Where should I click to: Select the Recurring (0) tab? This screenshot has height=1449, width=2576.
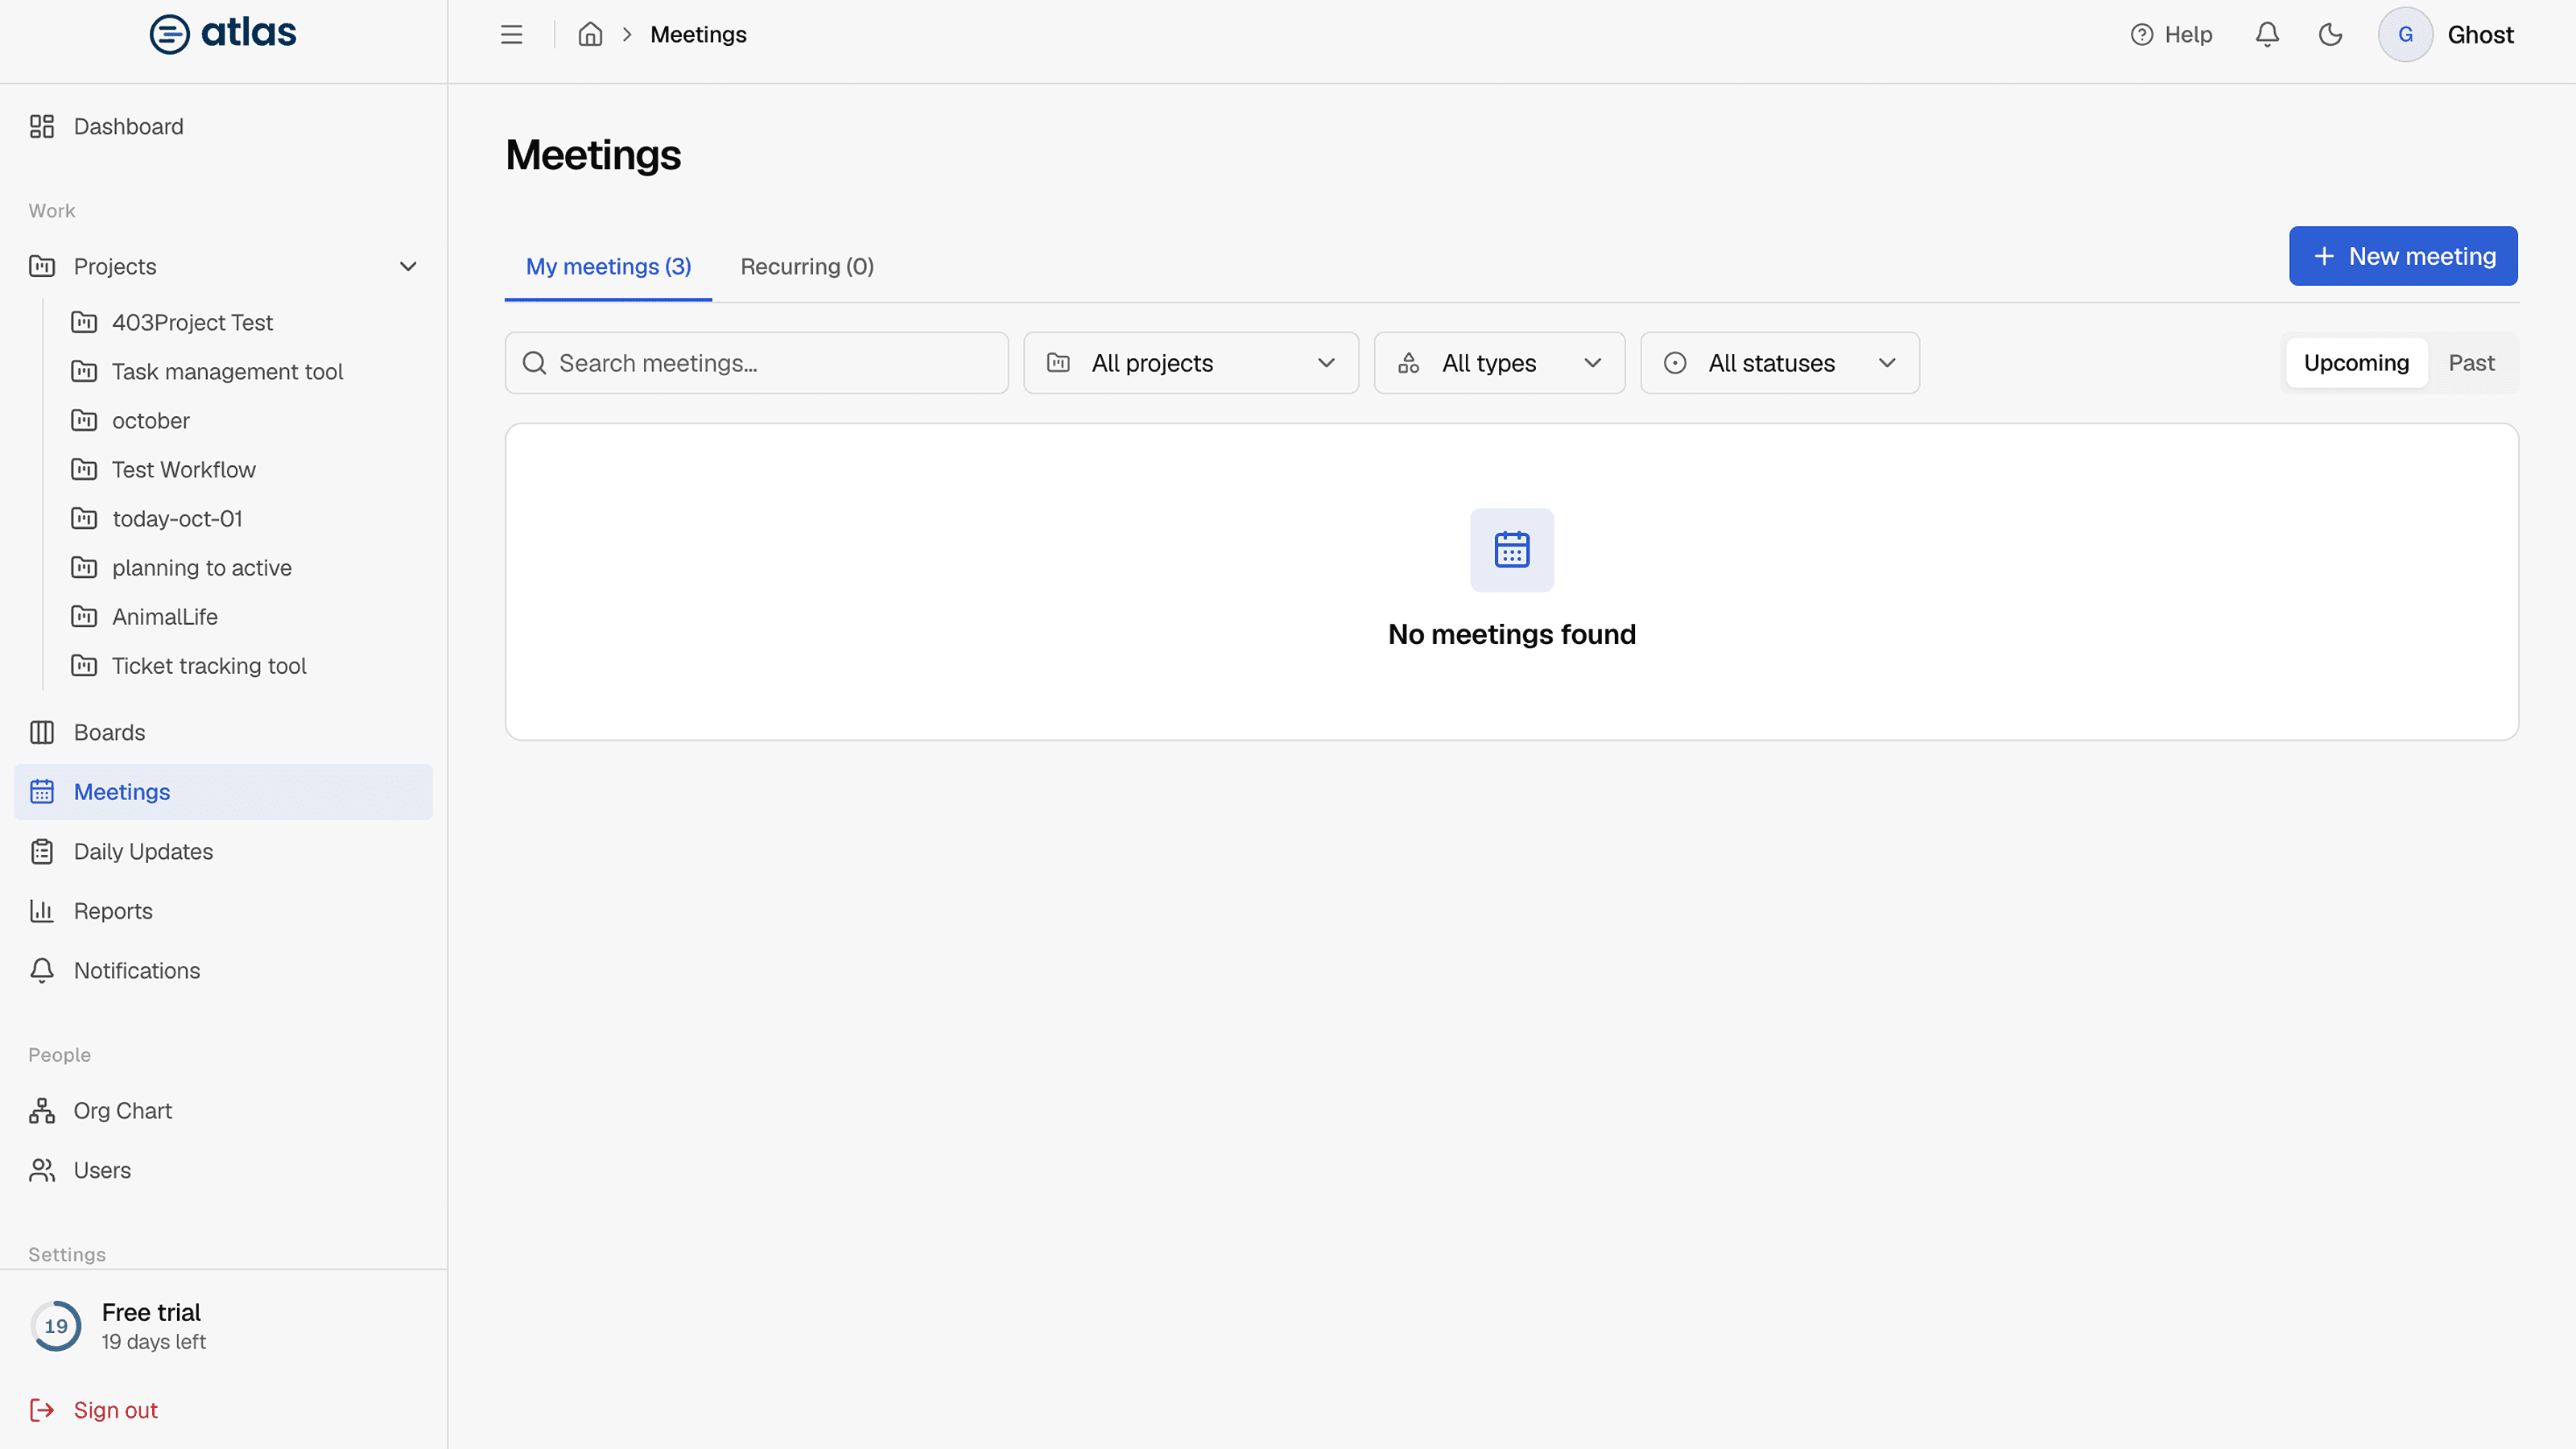(807, 267)
